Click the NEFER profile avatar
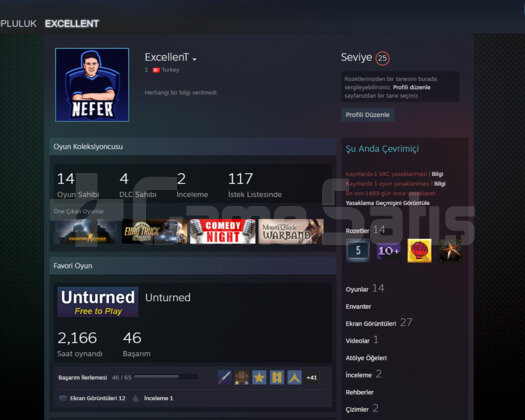This screenshot has height=420, width=525. coord(92,85)
